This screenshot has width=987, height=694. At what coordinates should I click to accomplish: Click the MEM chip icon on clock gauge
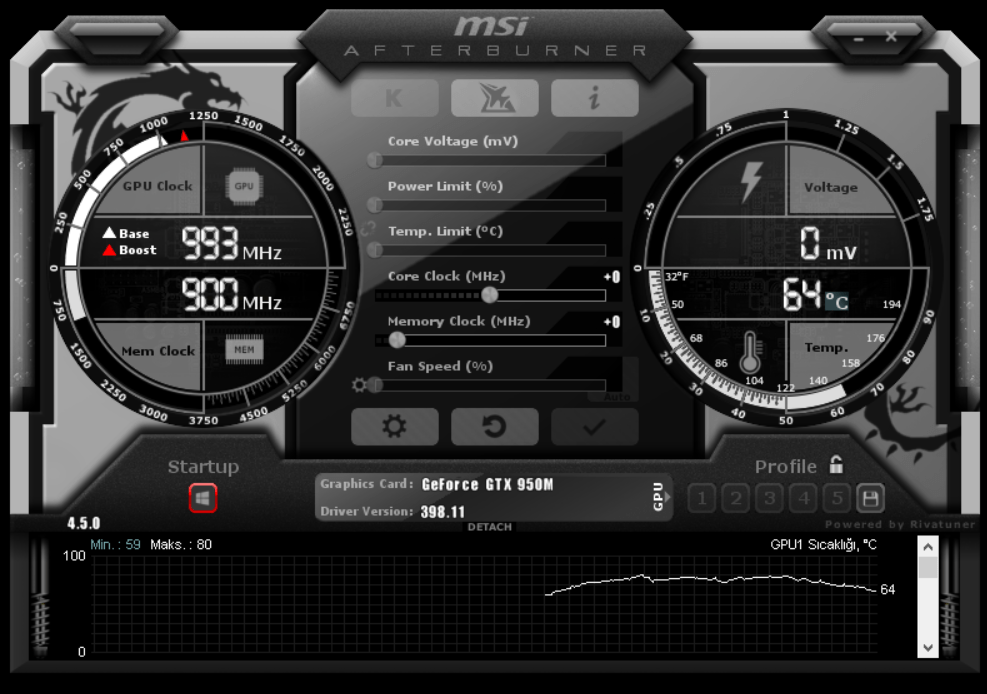point(244,350)
